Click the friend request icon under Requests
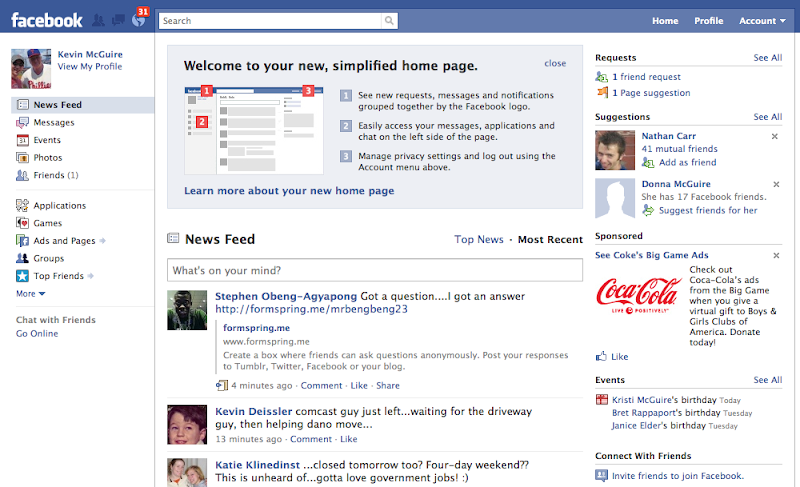This screenshot has height=487, width=800. 602,77
